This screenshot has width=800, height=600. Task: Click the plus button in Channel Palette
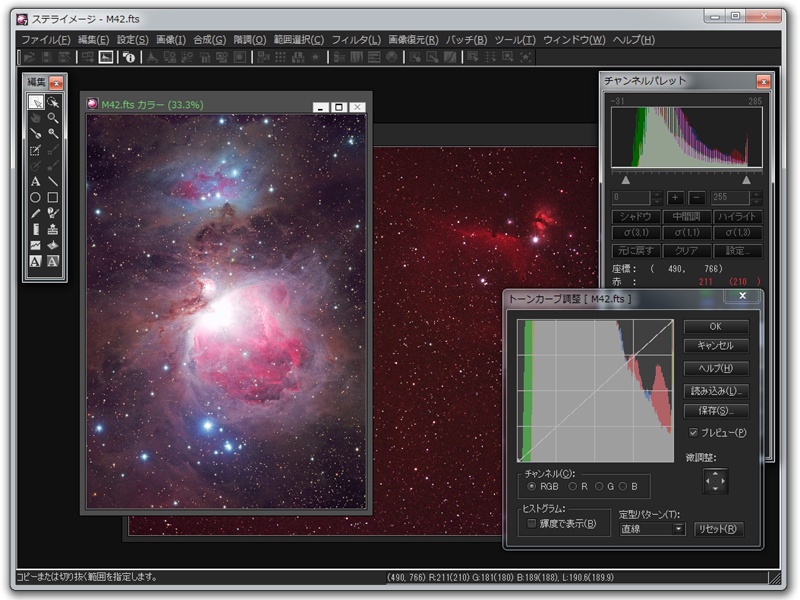click(x=676, y=198)
